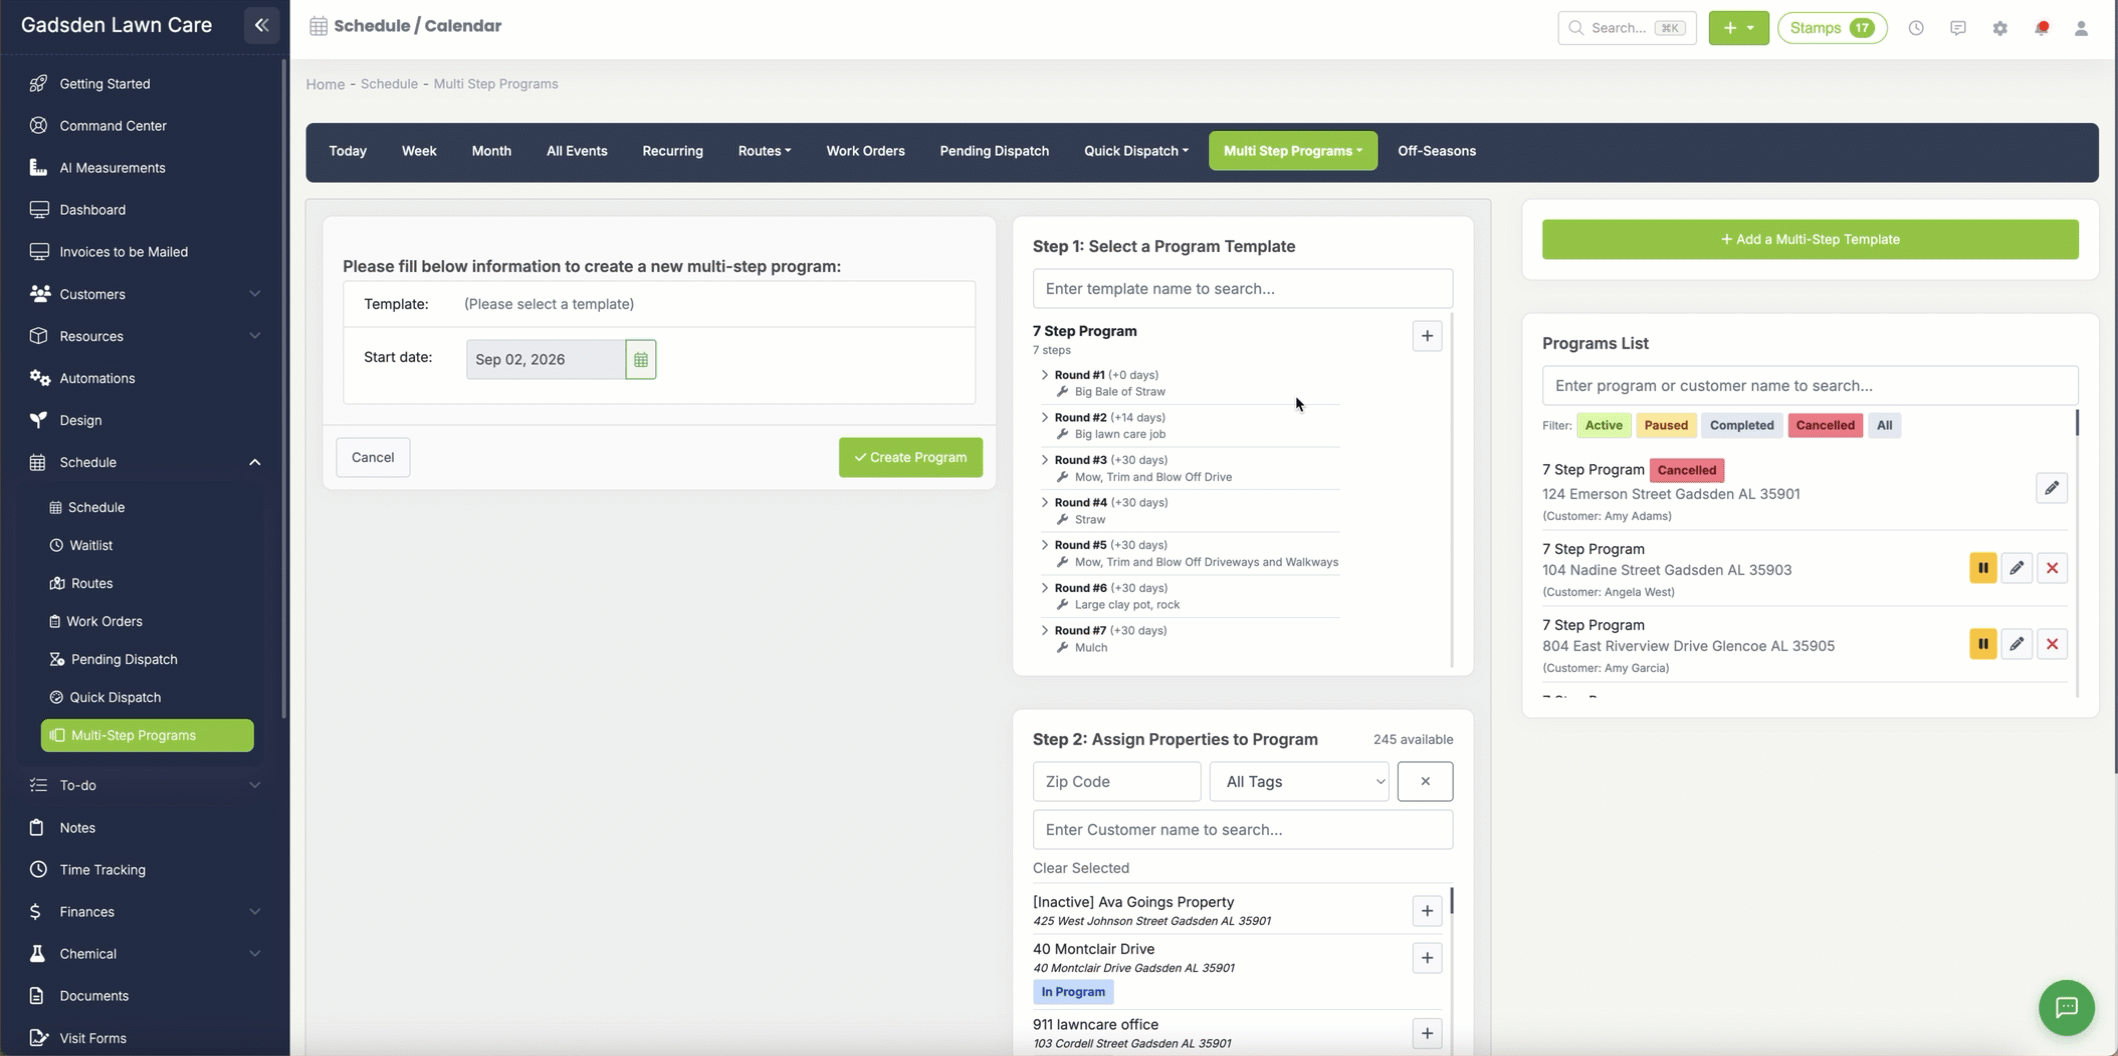Filter programs list by Paused
The image size is (2118, 1056).
tap(1666, 425)
